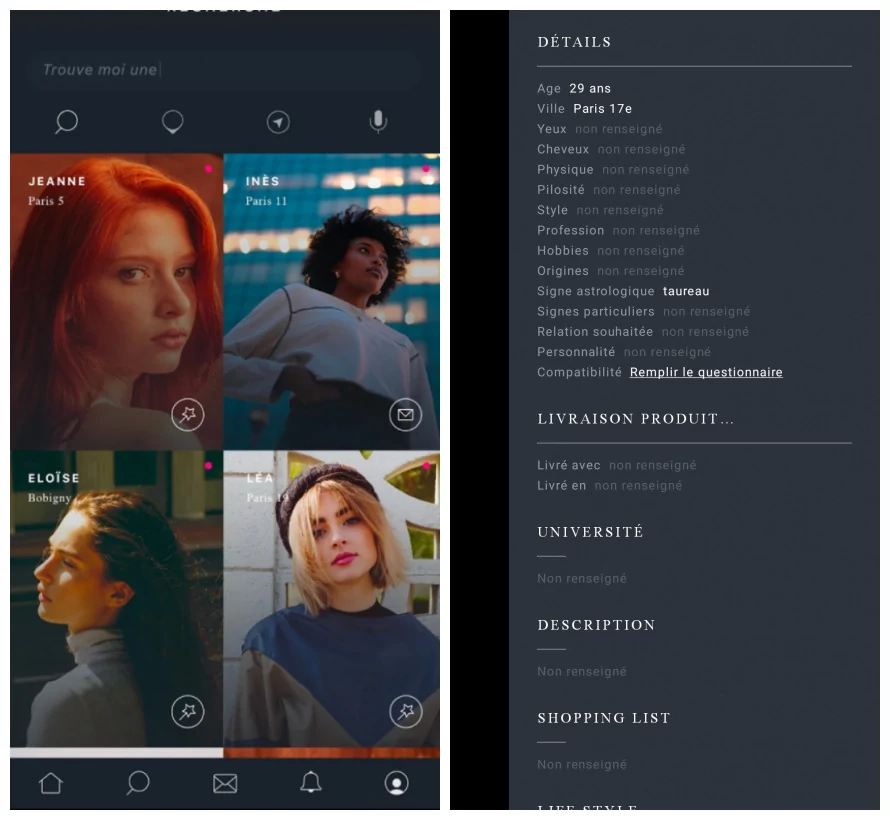Click the 'LIVRAISON PRODUIT...' section heading
The width and height of the screenshot is (890, 820).
click(636, 419)
